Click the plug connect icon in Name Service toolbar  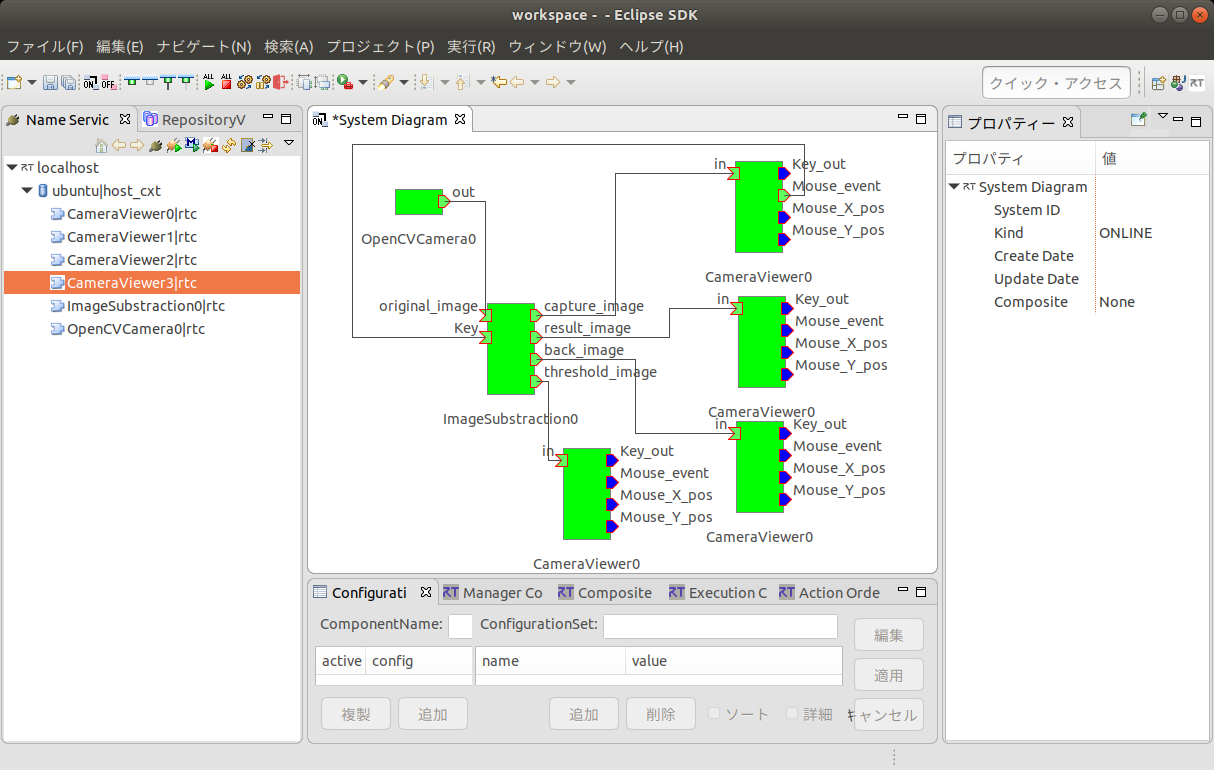click(x=155, y=145)
